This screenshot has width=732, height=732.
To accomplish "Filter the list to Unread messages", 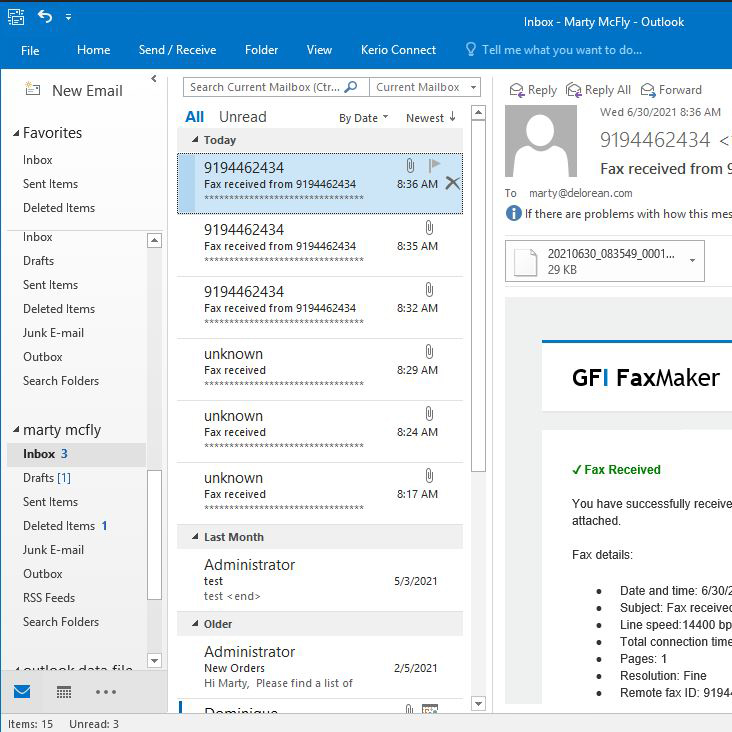I will [x=243, y=117].
